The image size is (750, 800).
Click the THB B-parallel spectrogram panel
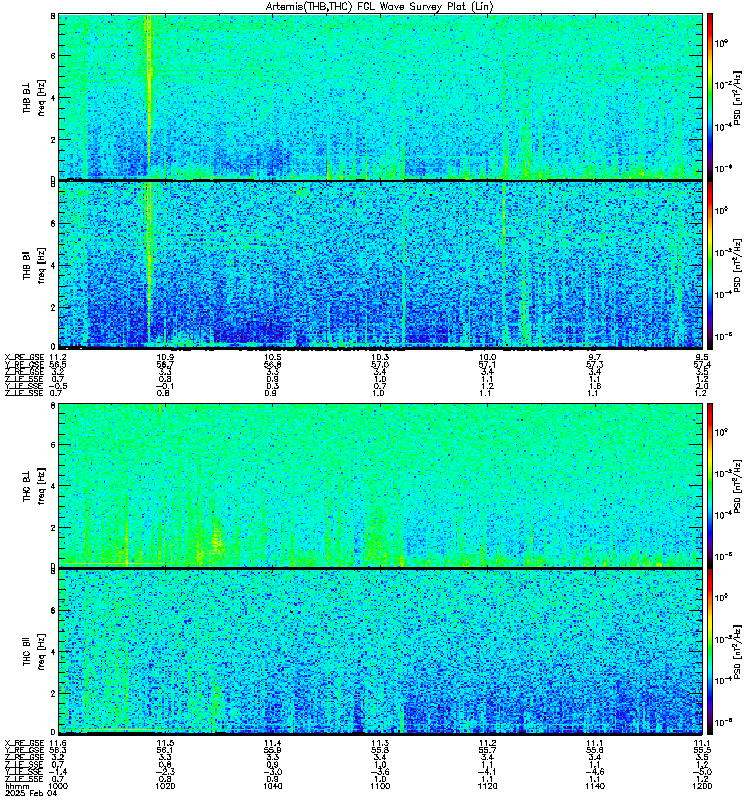click(381, 265)
